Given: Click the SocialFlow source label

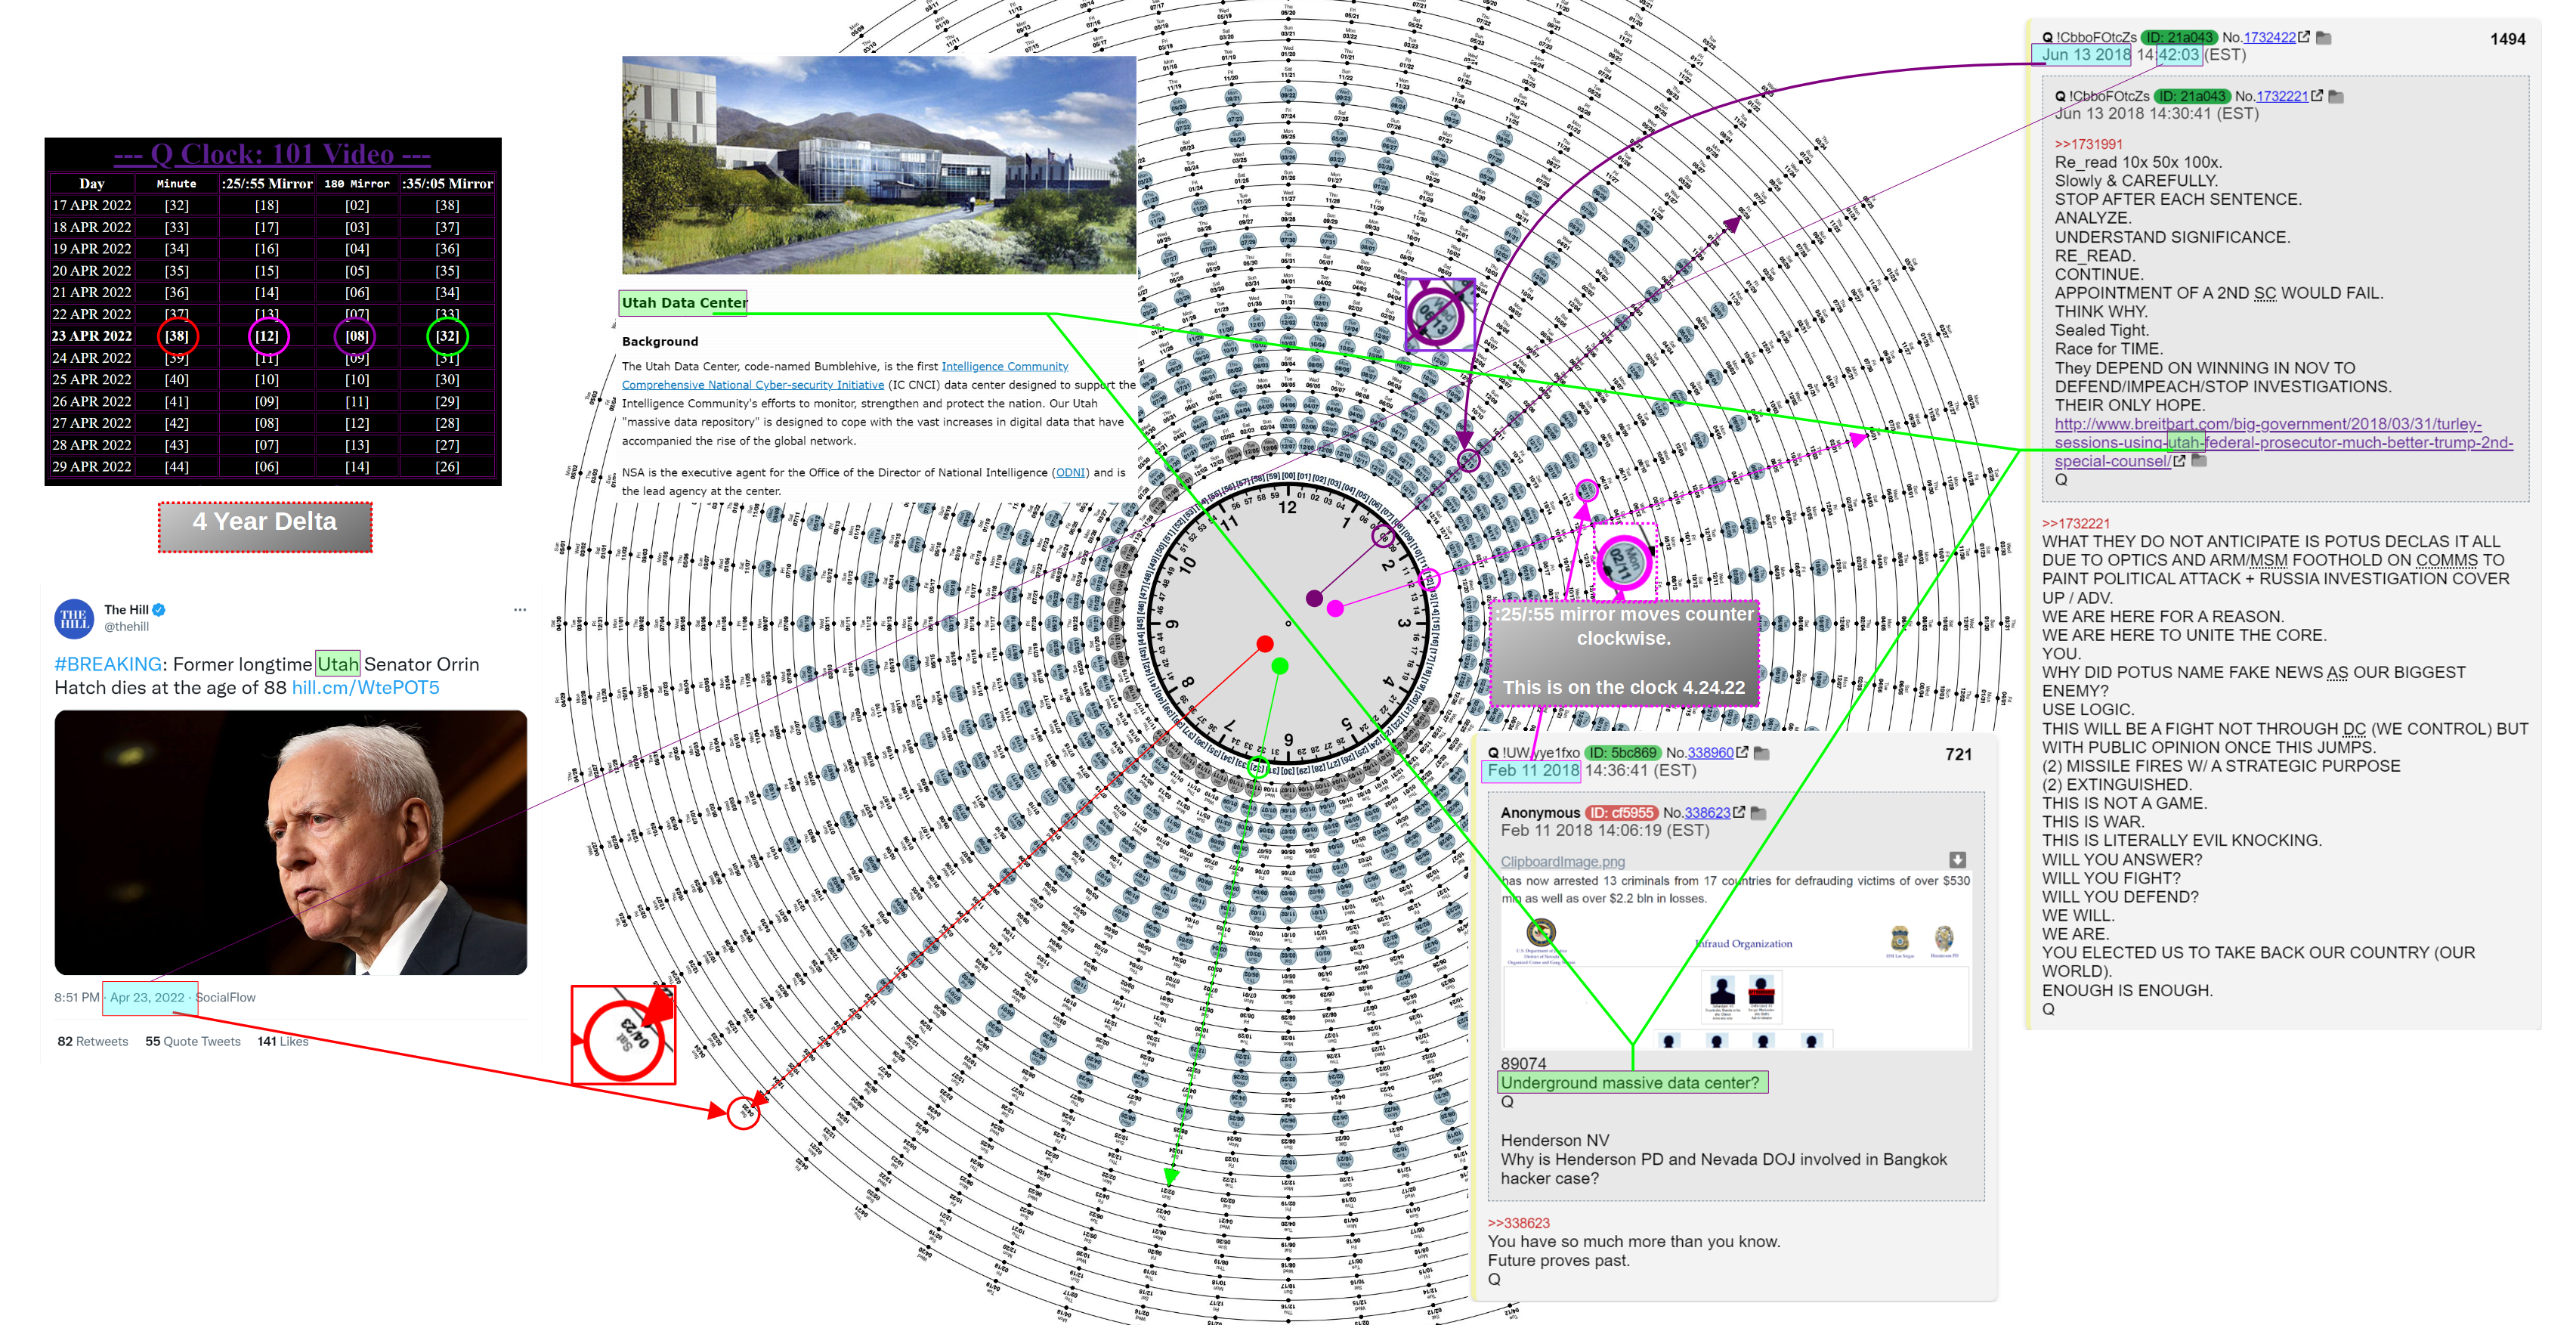Looking at the screenshot, I should (x=226, y=997).
